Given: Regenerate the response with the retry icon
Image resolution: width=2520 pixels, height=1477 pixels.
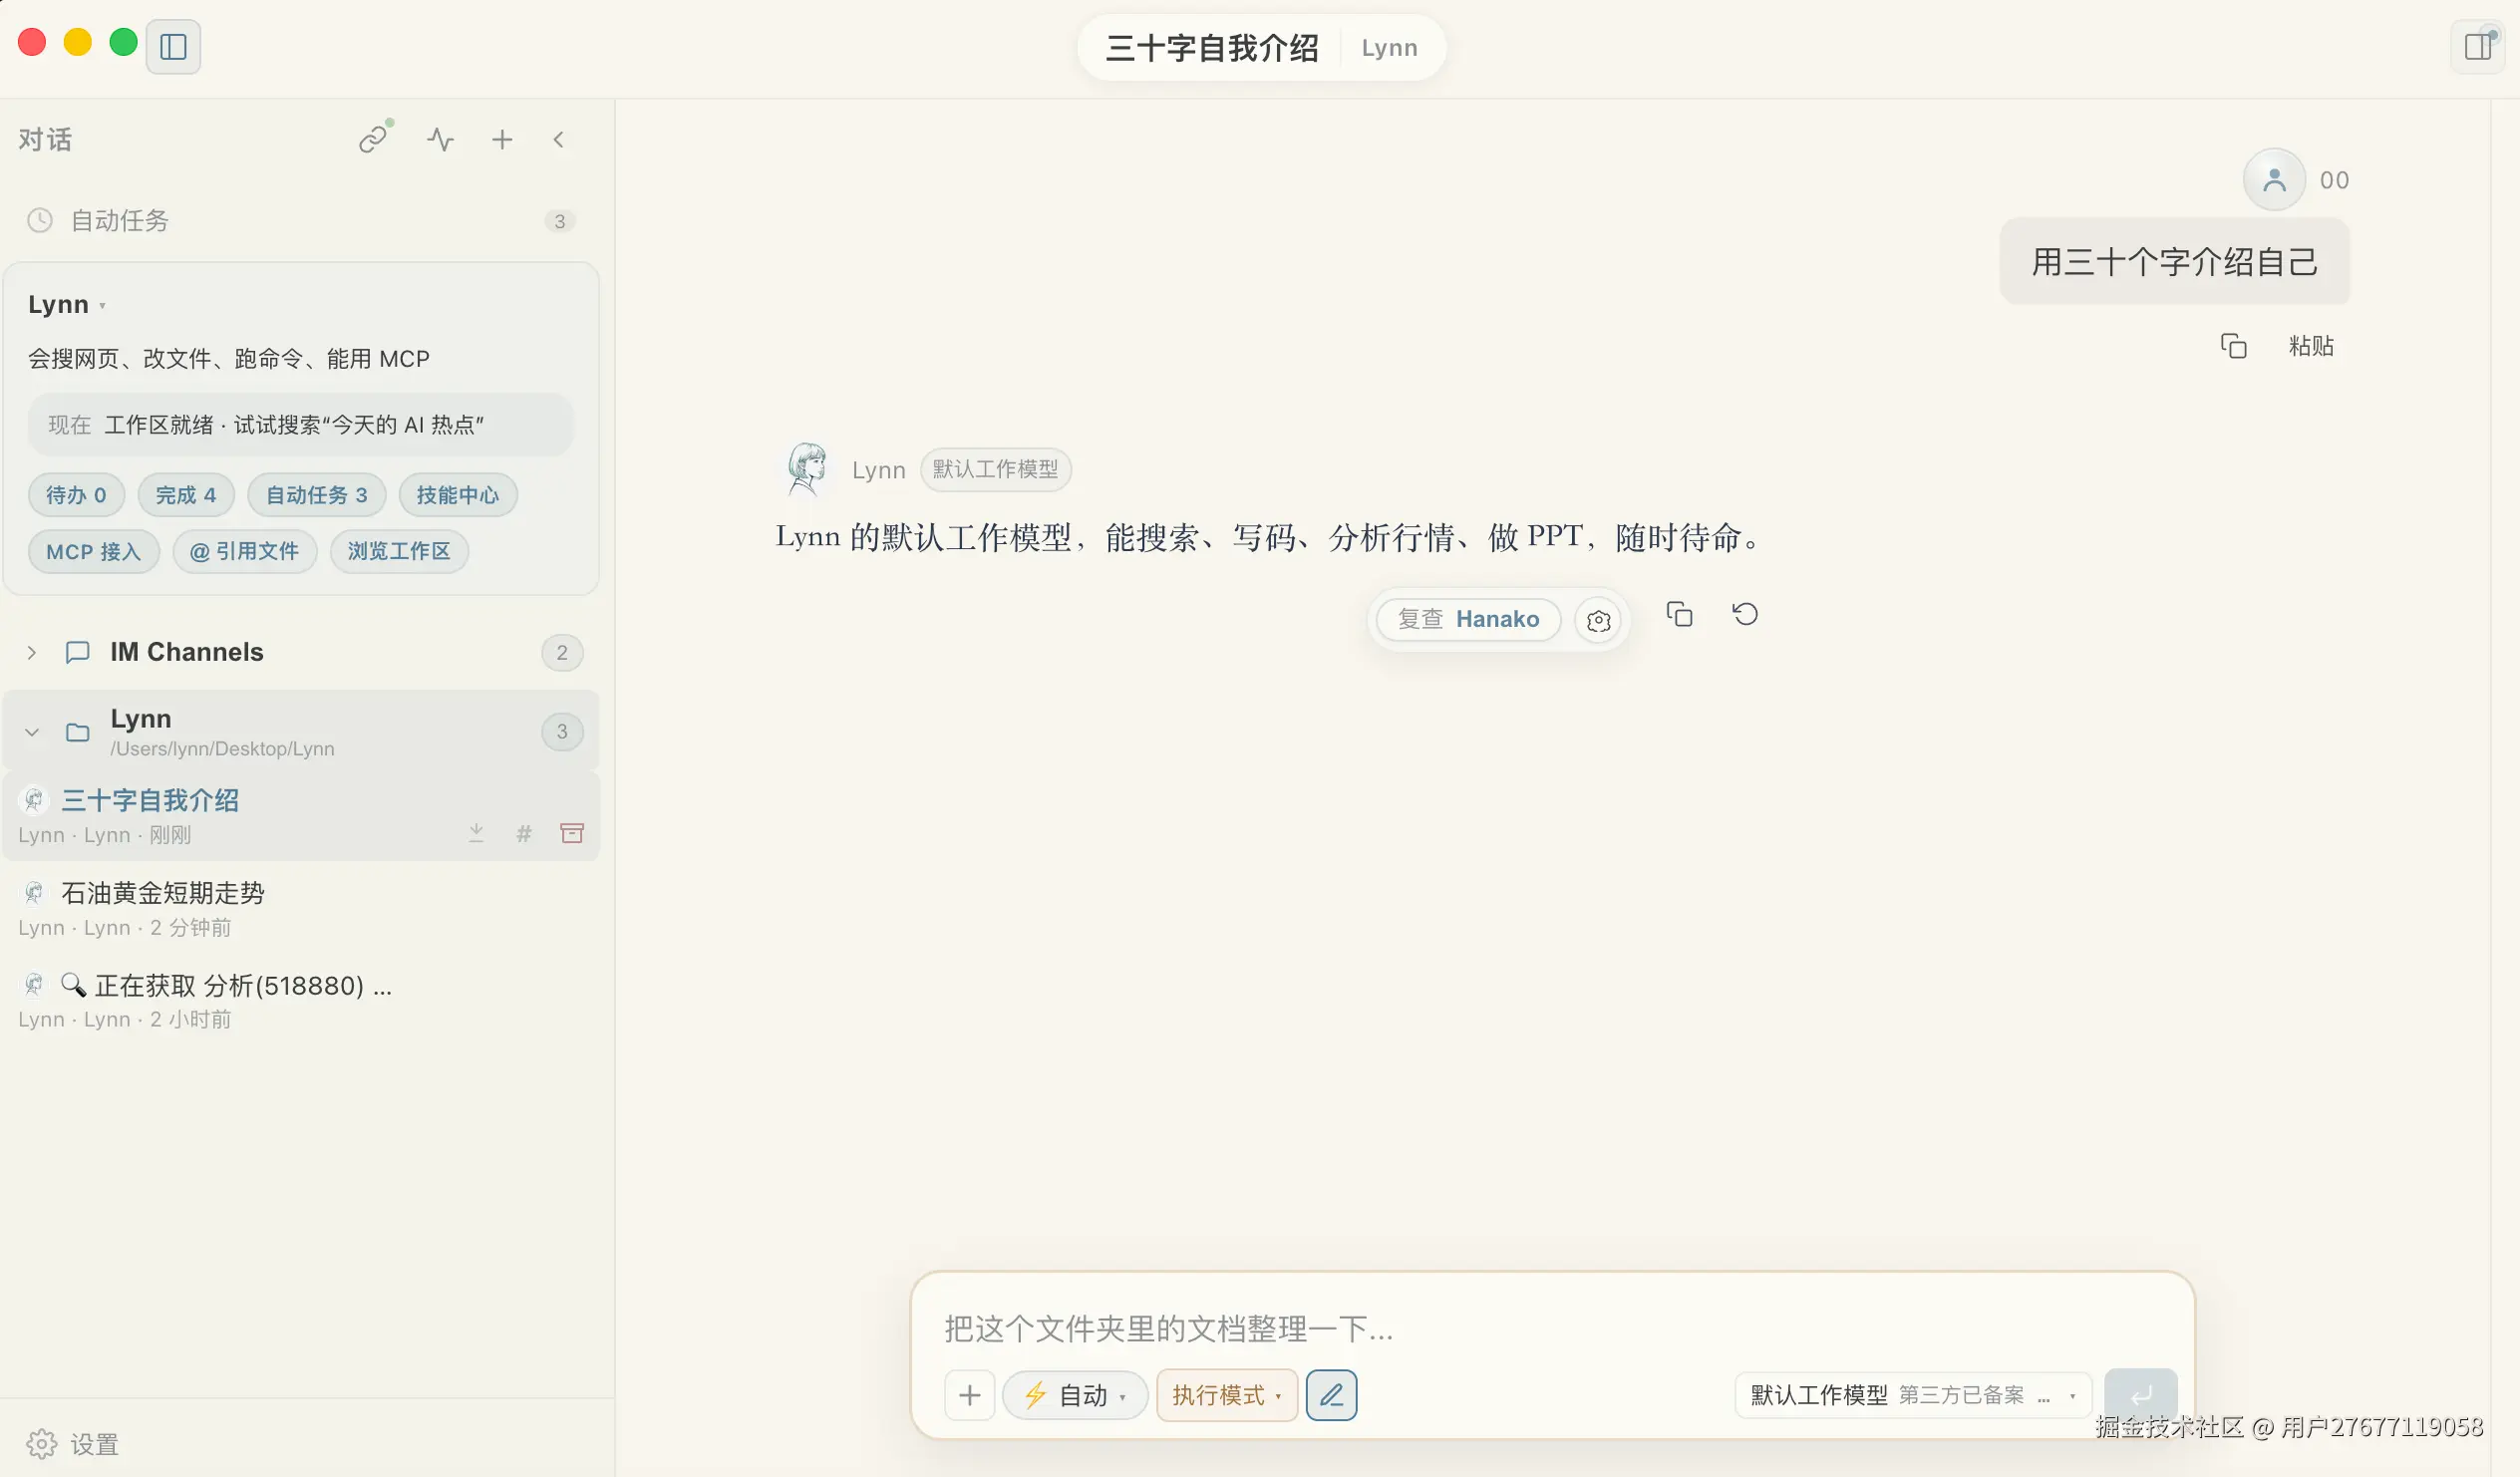Looking at the screenshot, I should pos(1746,614).
